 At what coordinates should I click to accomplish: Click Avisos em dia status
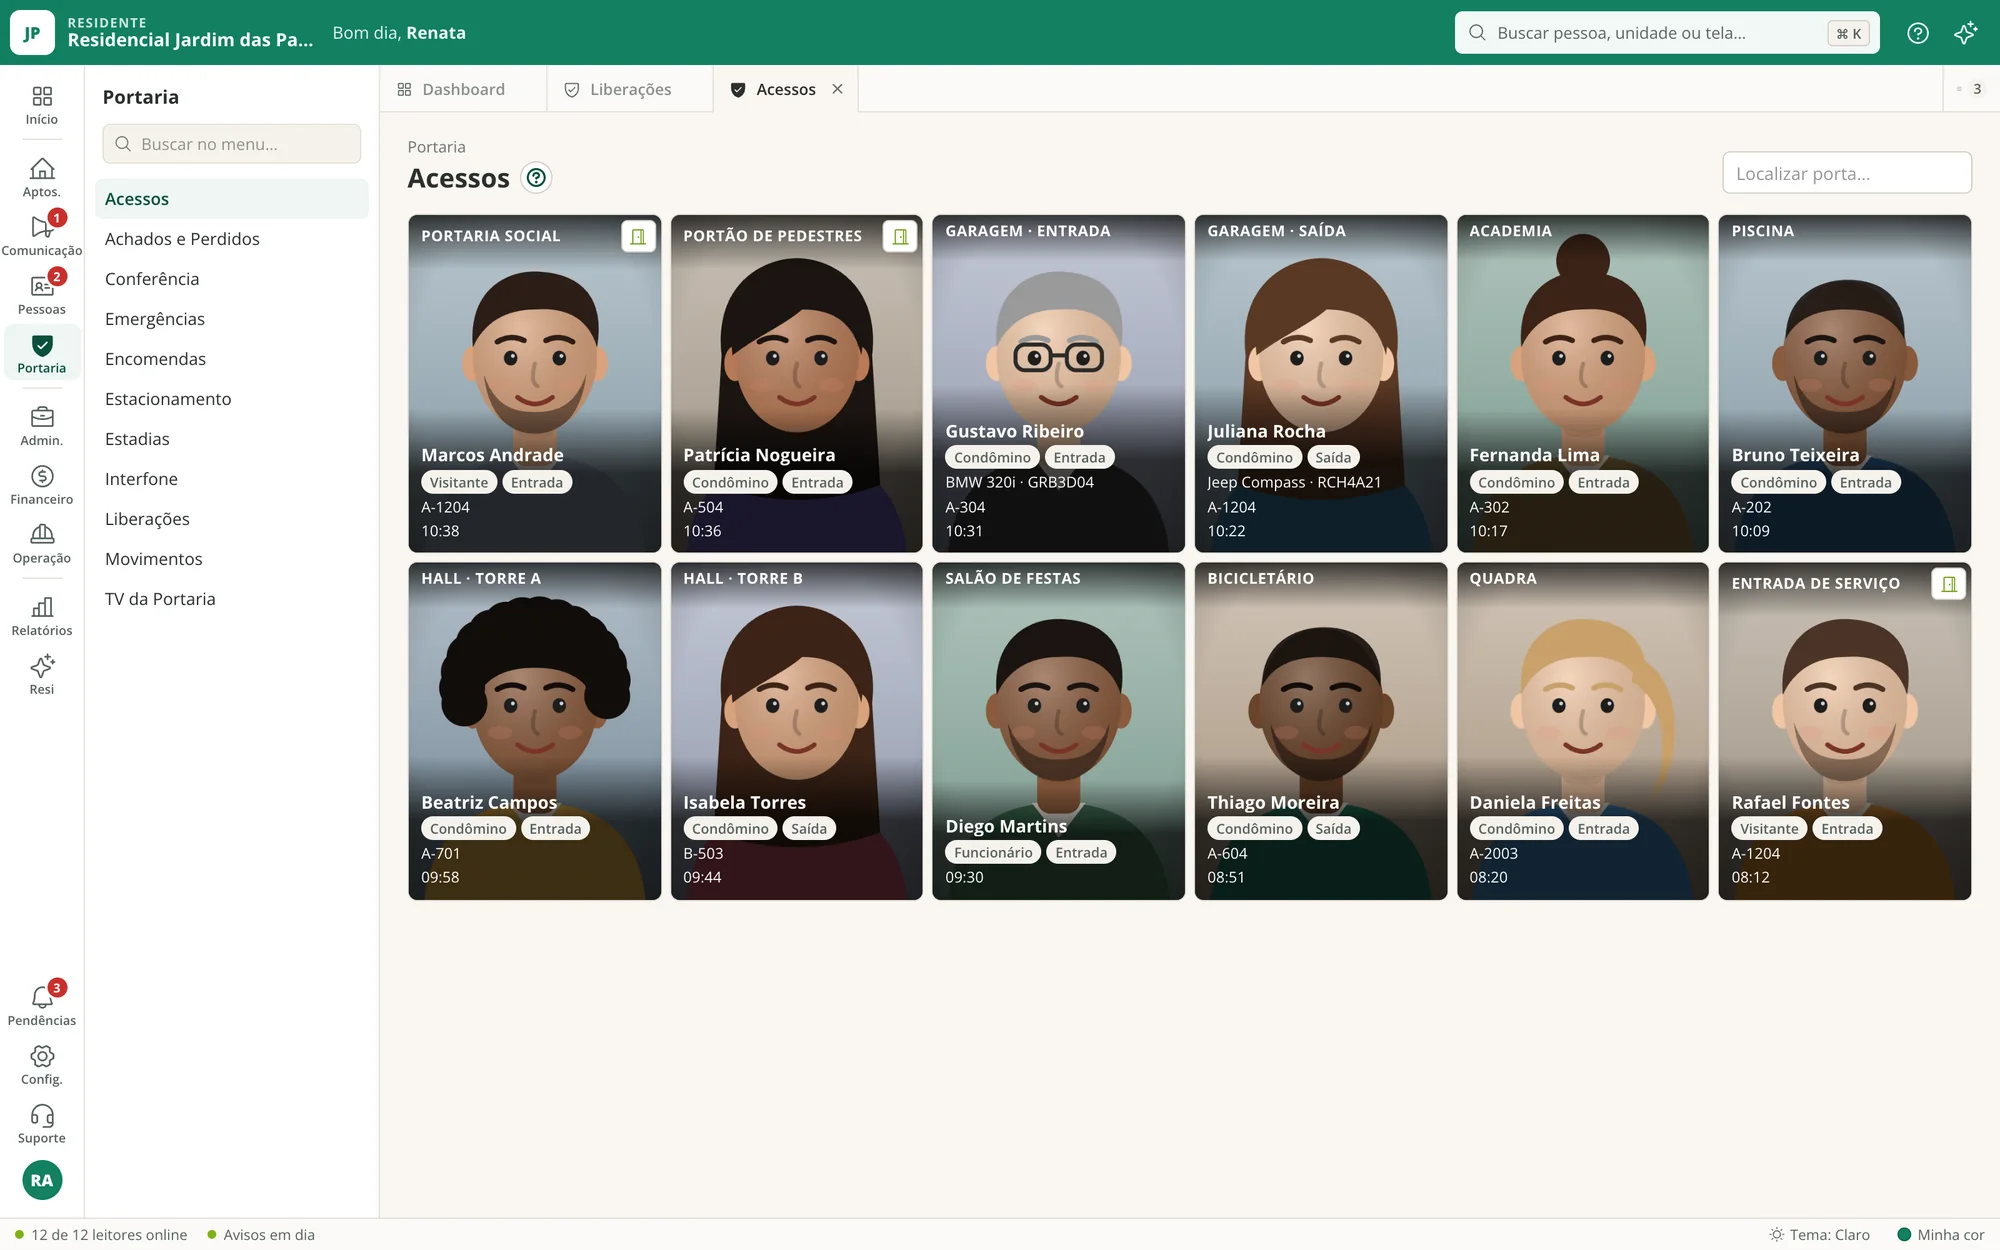261,1235
